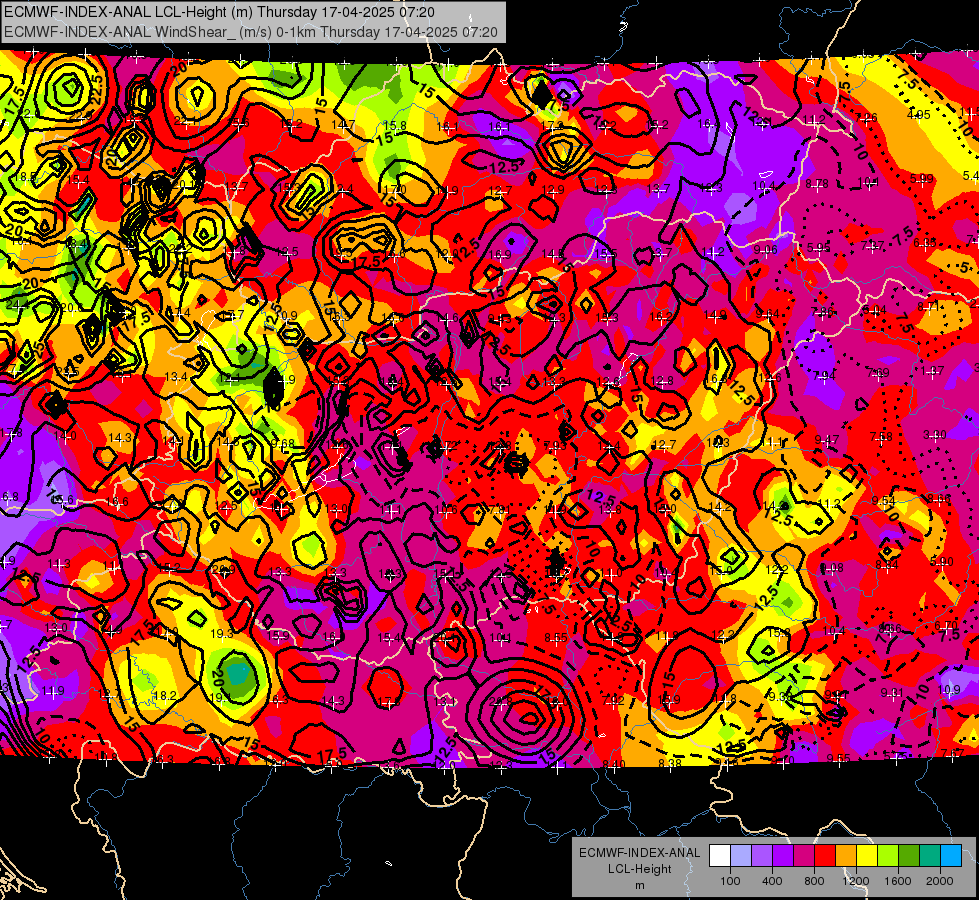Image resolution: width=979 pixels, height=900 pixels.
Task: Click the dark green legend swatch
Action: point(908,856)
